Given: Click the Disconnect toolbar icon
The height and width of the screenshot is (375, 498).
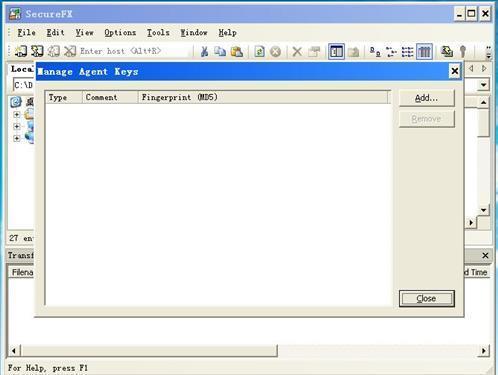Looking at the screenshot, I should pyautogui.click(x=70, y=51).
